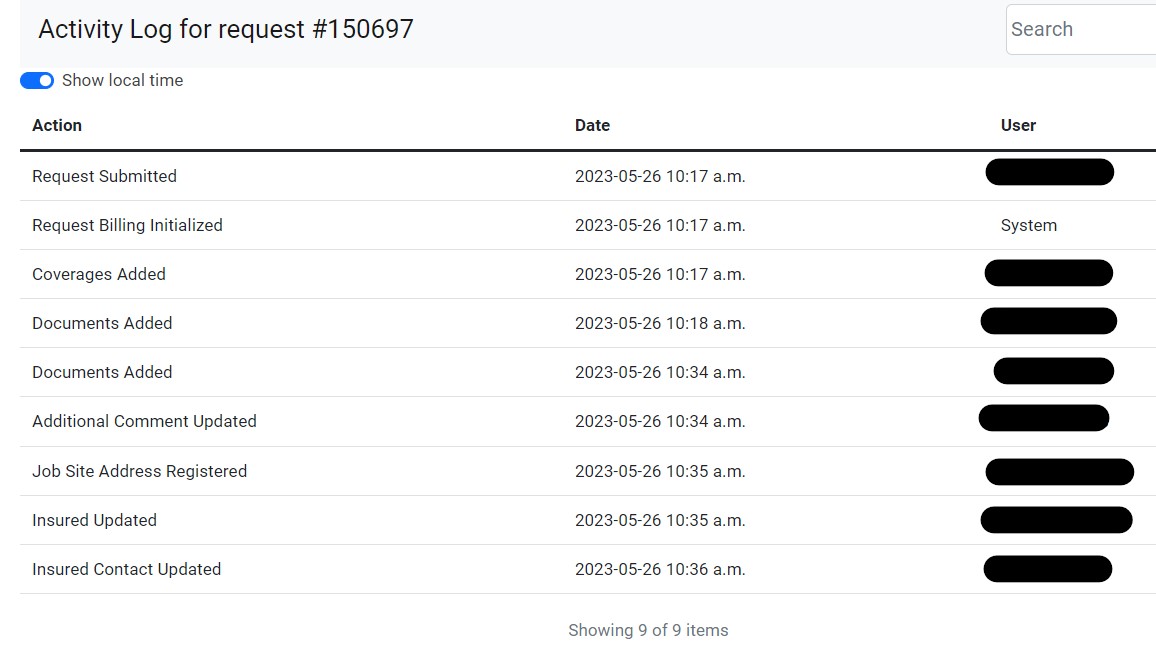The height and width of the screenshot is (646, 1156).
Task: Toggle the Show local time switch
Action: pyautogui.click(x=37, y=80)
